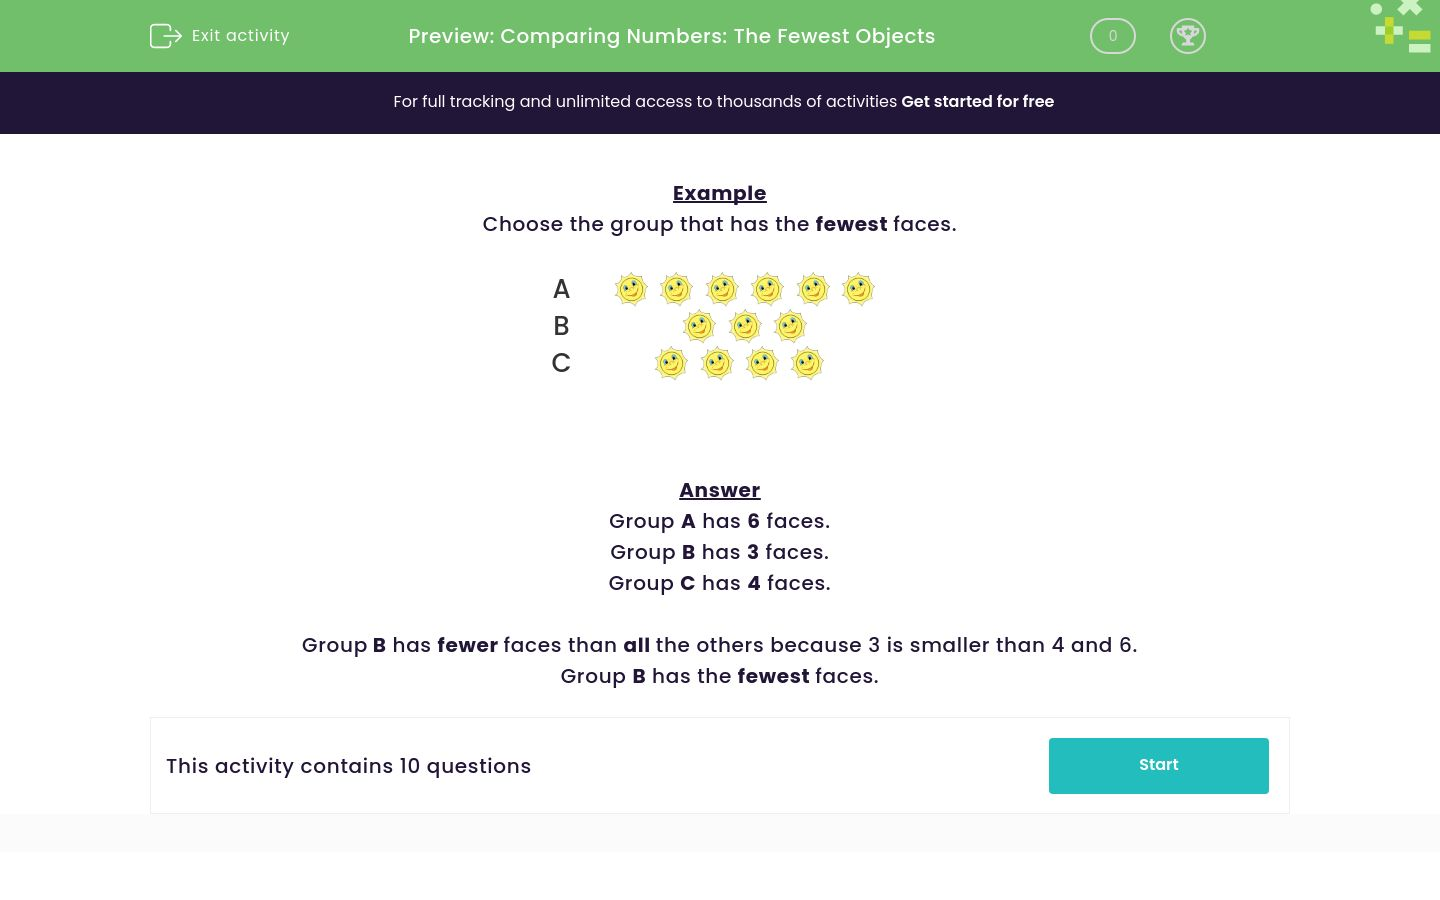Select the Example heading
Image resolution: width=1440 pixels, height=900 pixels.
(x=720, y=193)
